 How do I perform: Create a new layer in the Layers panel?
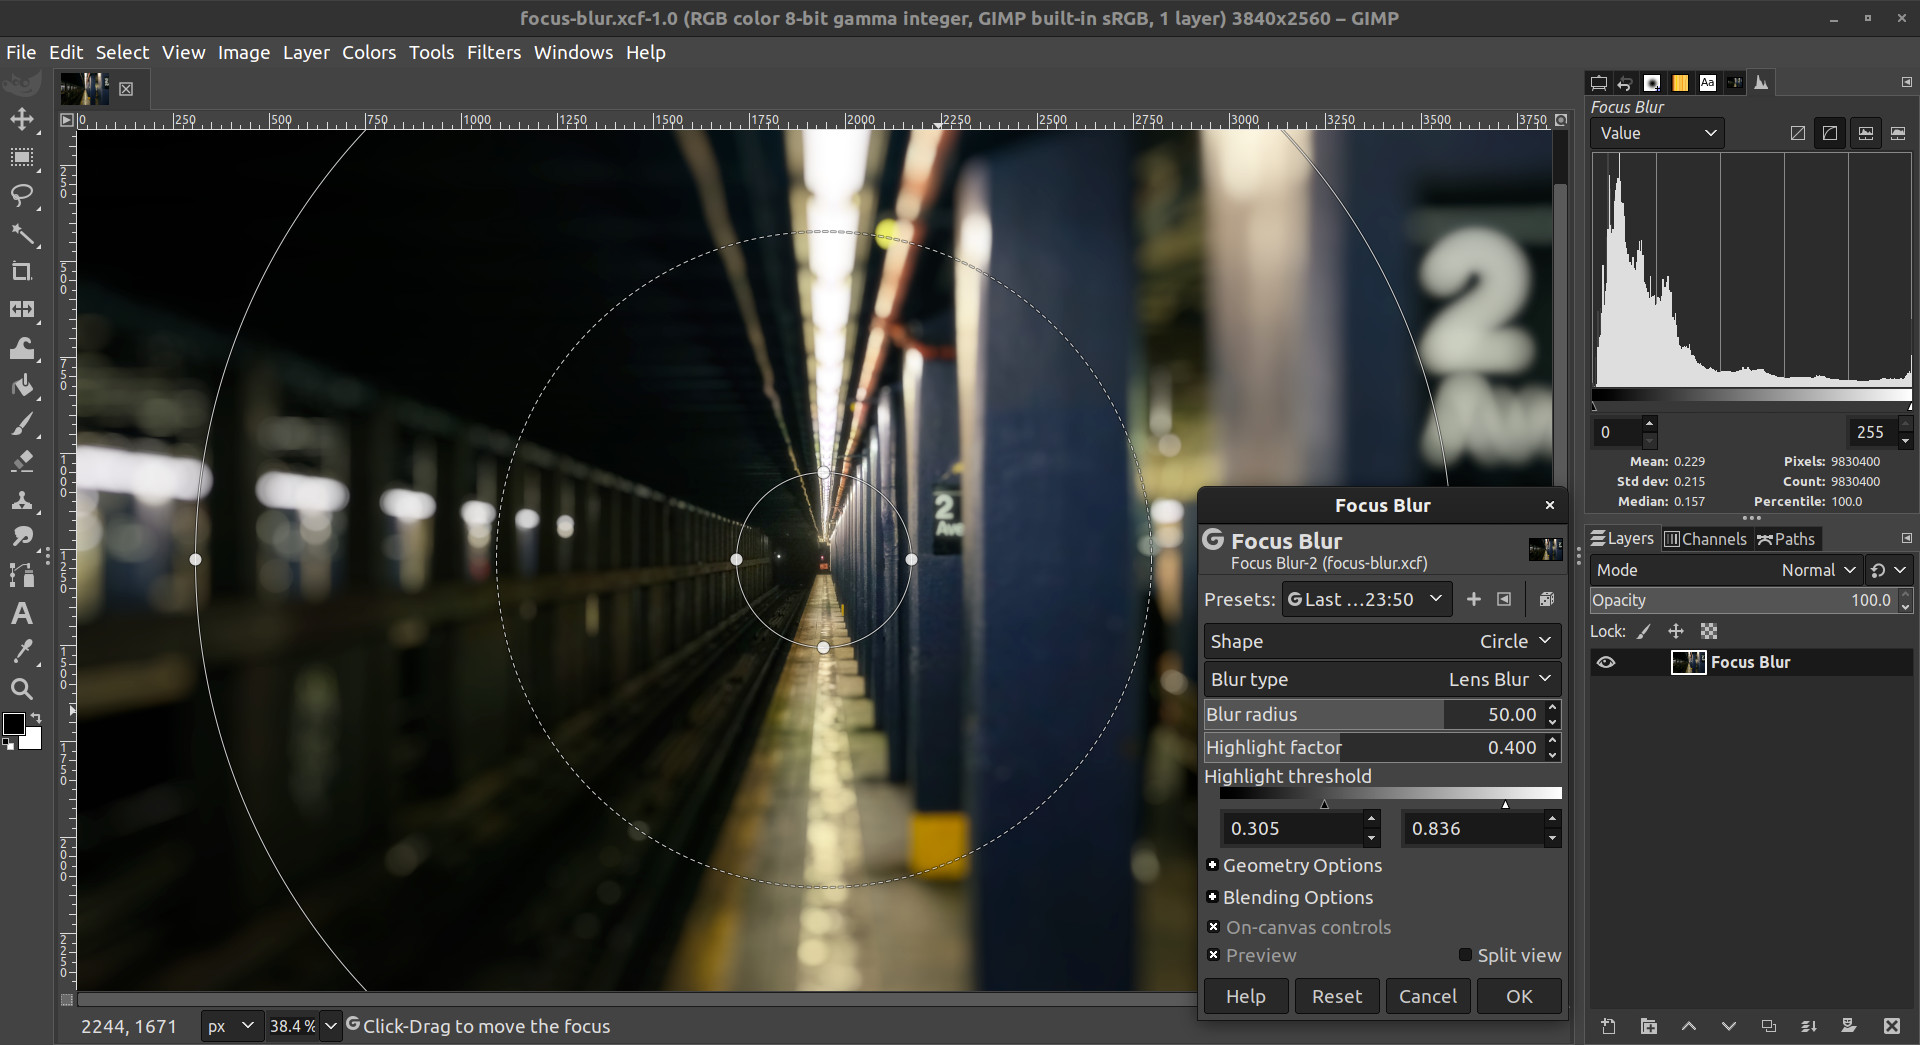(1608, 1026)
